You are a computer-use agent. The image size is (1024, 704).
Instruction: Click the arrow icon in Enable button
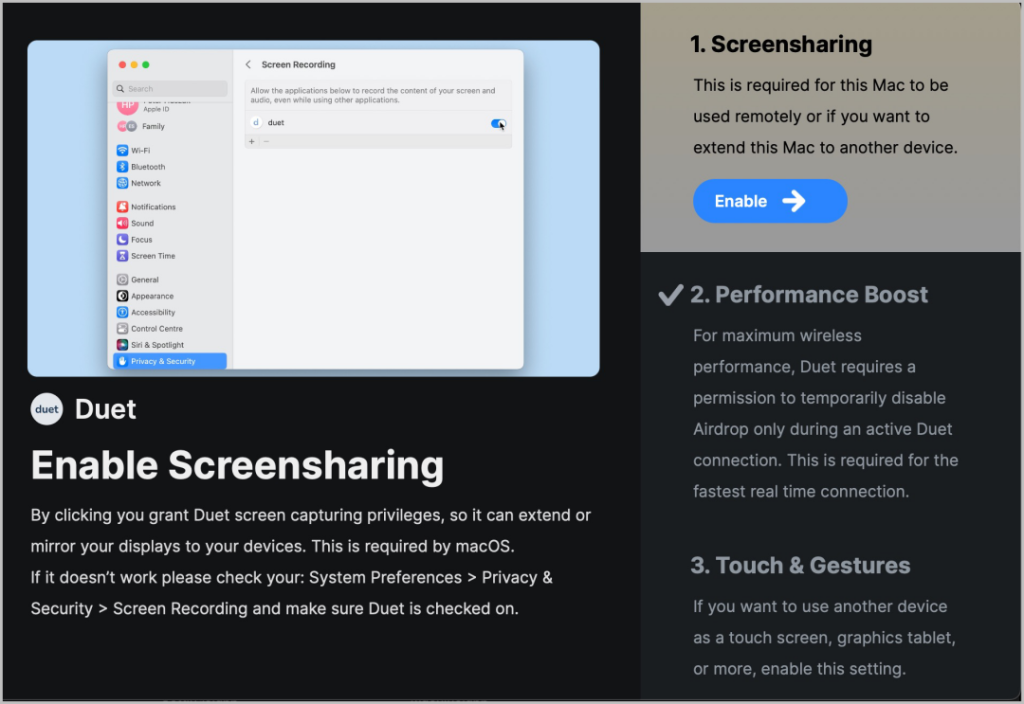point(794,201)
